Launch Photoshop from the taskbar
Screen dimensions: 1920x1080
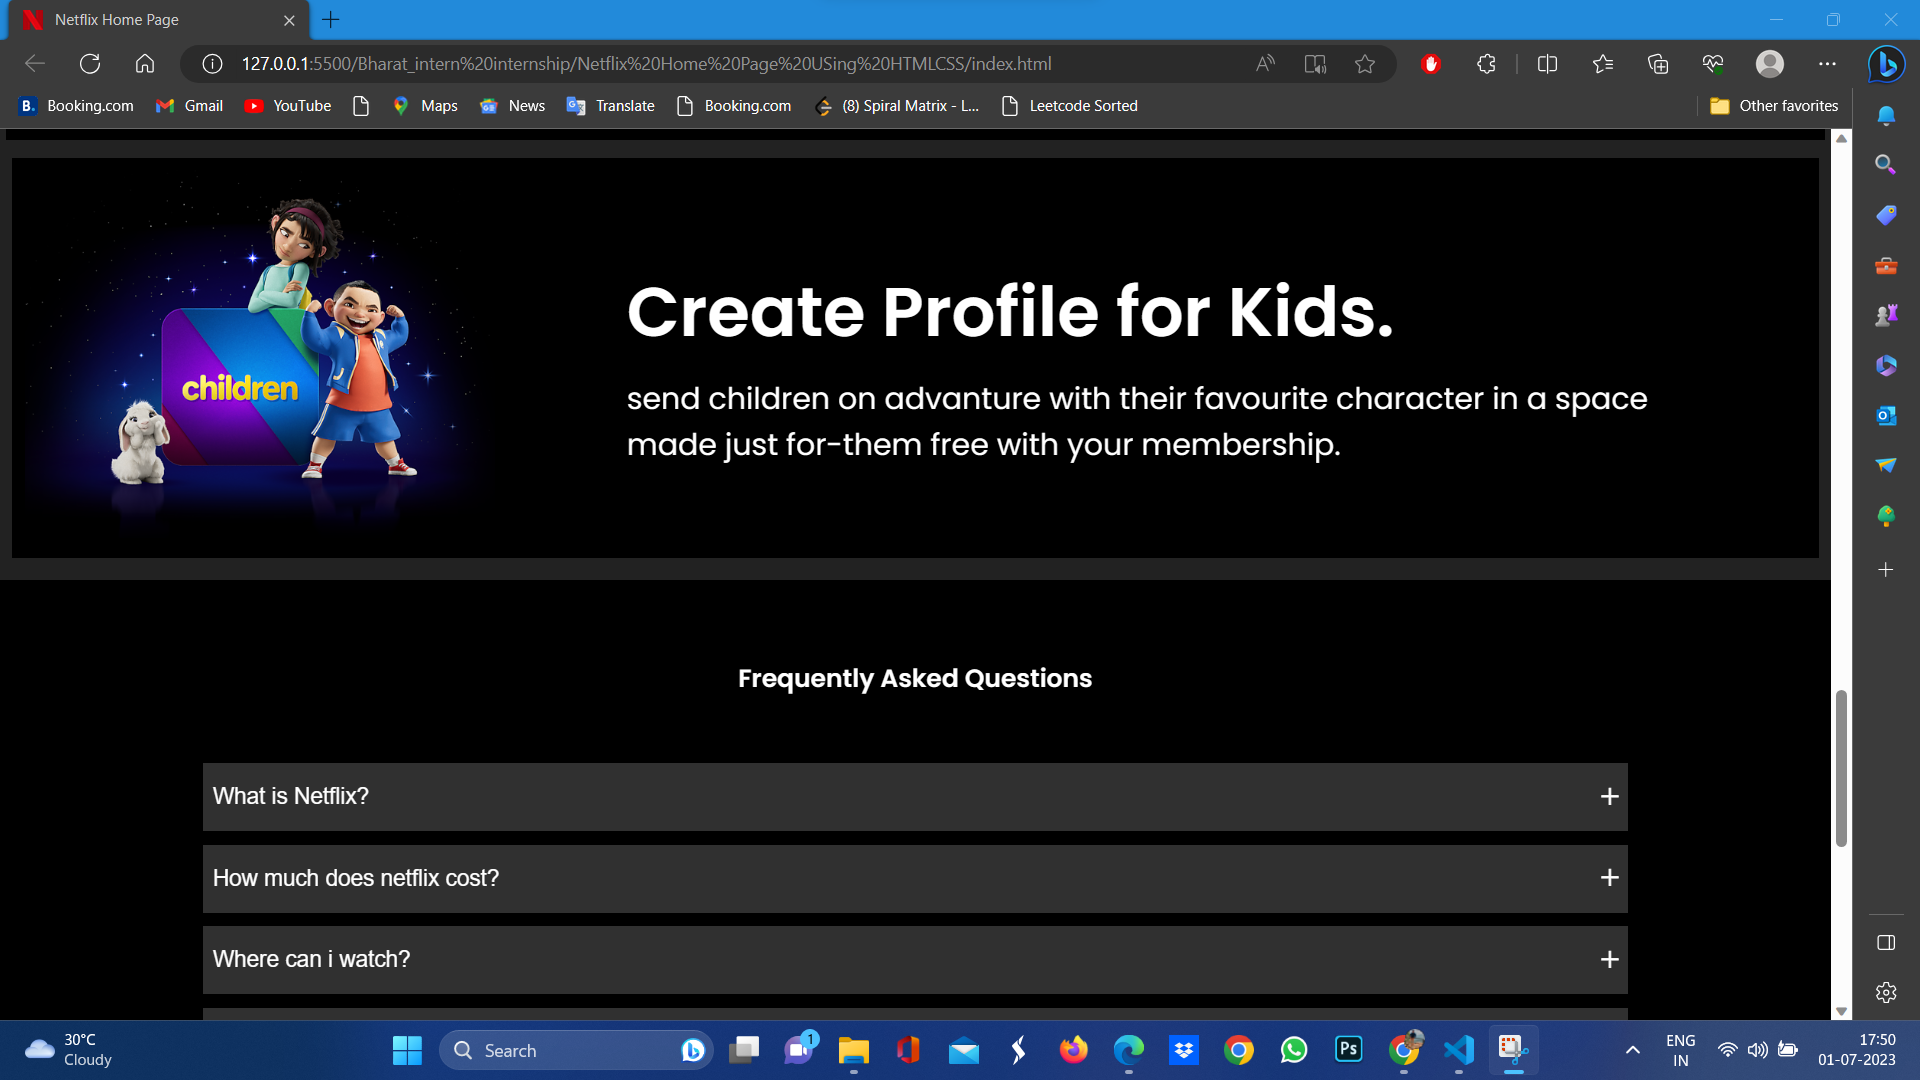click(x=1348, y=1050)
